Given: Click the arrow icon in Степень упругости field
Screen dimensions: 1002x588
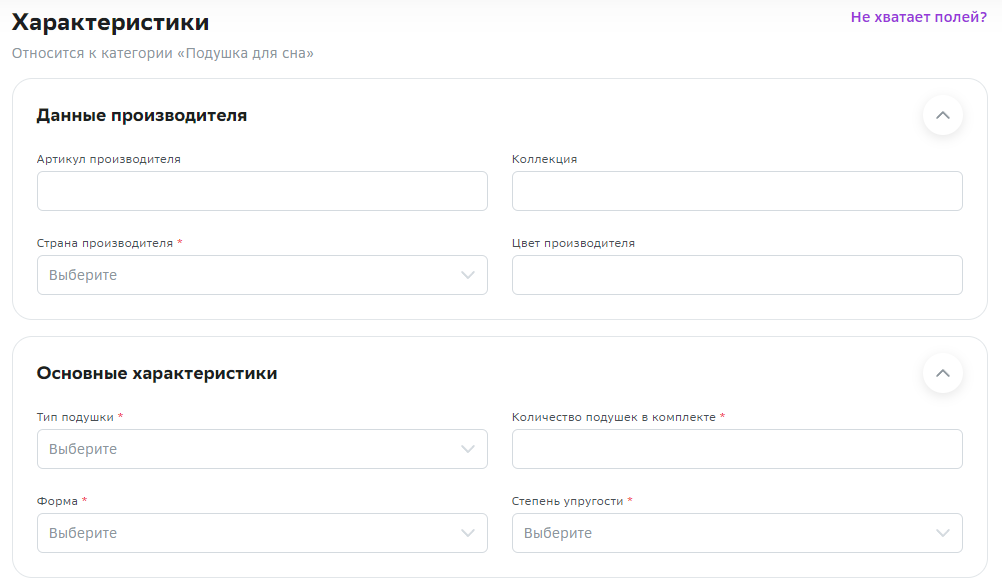Looking at the screenshot, I should [x=943, y=533].
